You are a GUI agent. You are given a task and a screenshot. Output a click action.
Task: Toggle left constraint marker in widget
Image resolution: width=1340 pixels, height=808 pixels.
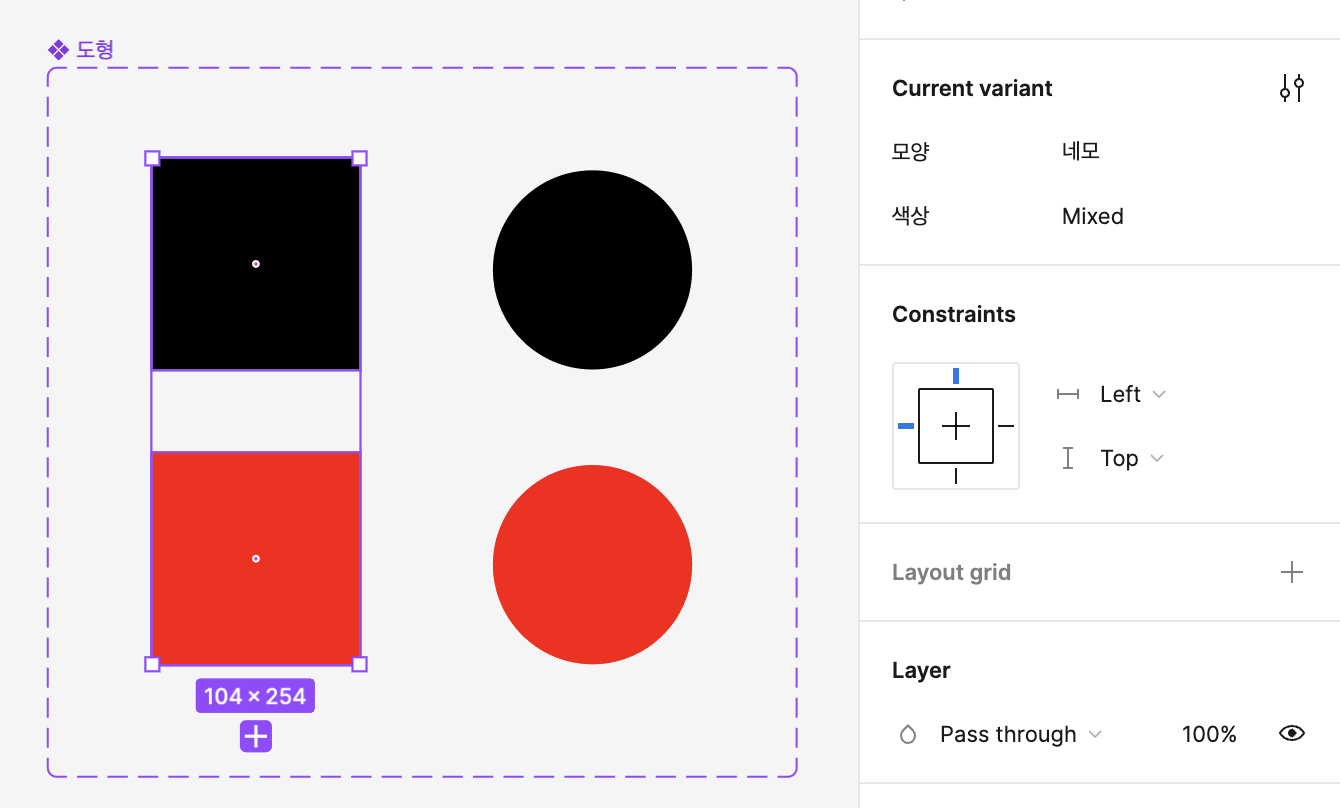[906, 426]
